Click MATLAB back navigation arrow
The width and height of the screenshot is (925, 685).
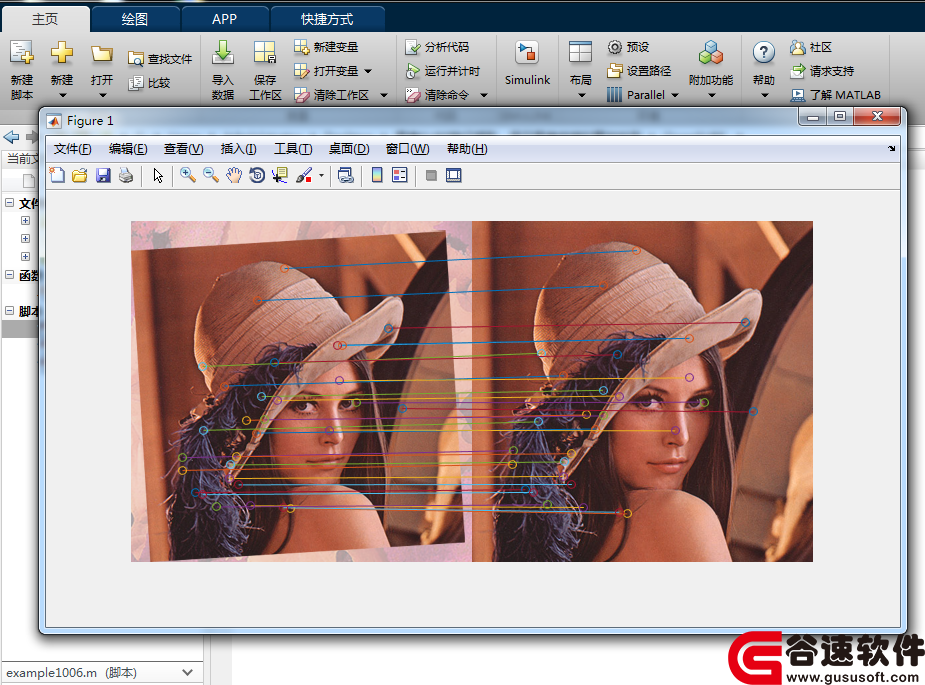(x=11, y=137)
